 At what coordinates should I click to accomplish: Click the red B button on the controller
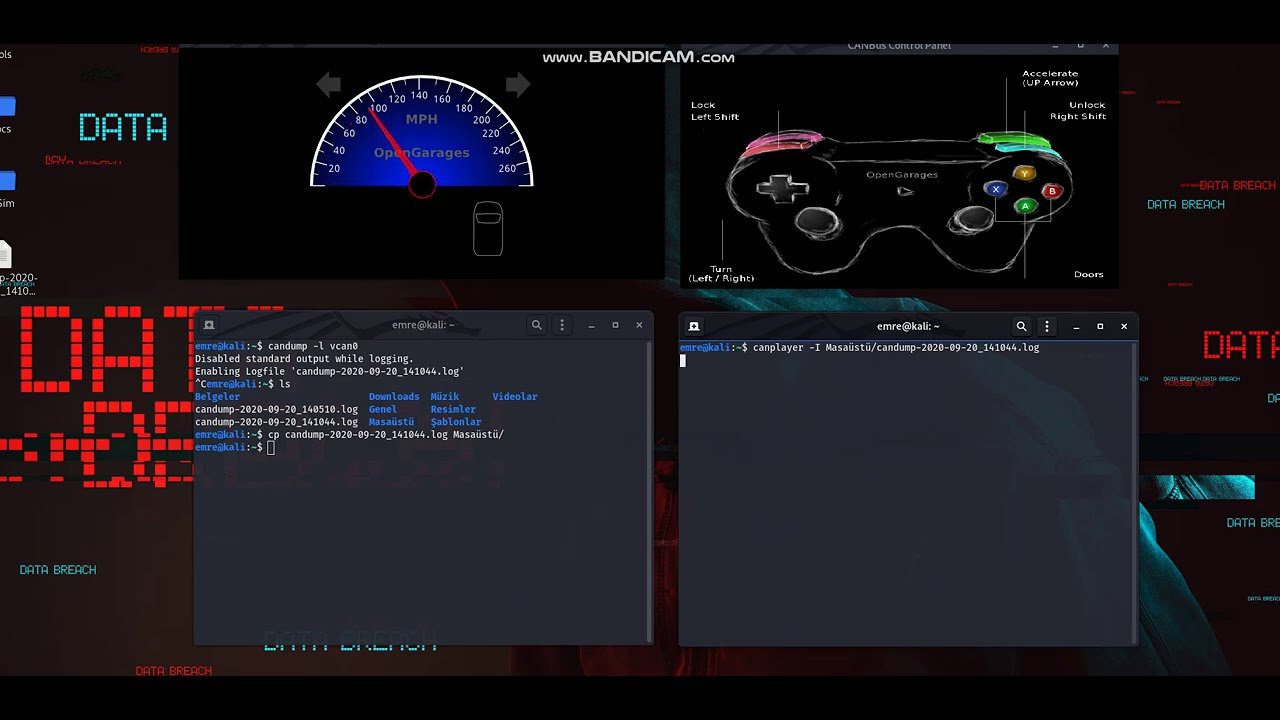1052,191
